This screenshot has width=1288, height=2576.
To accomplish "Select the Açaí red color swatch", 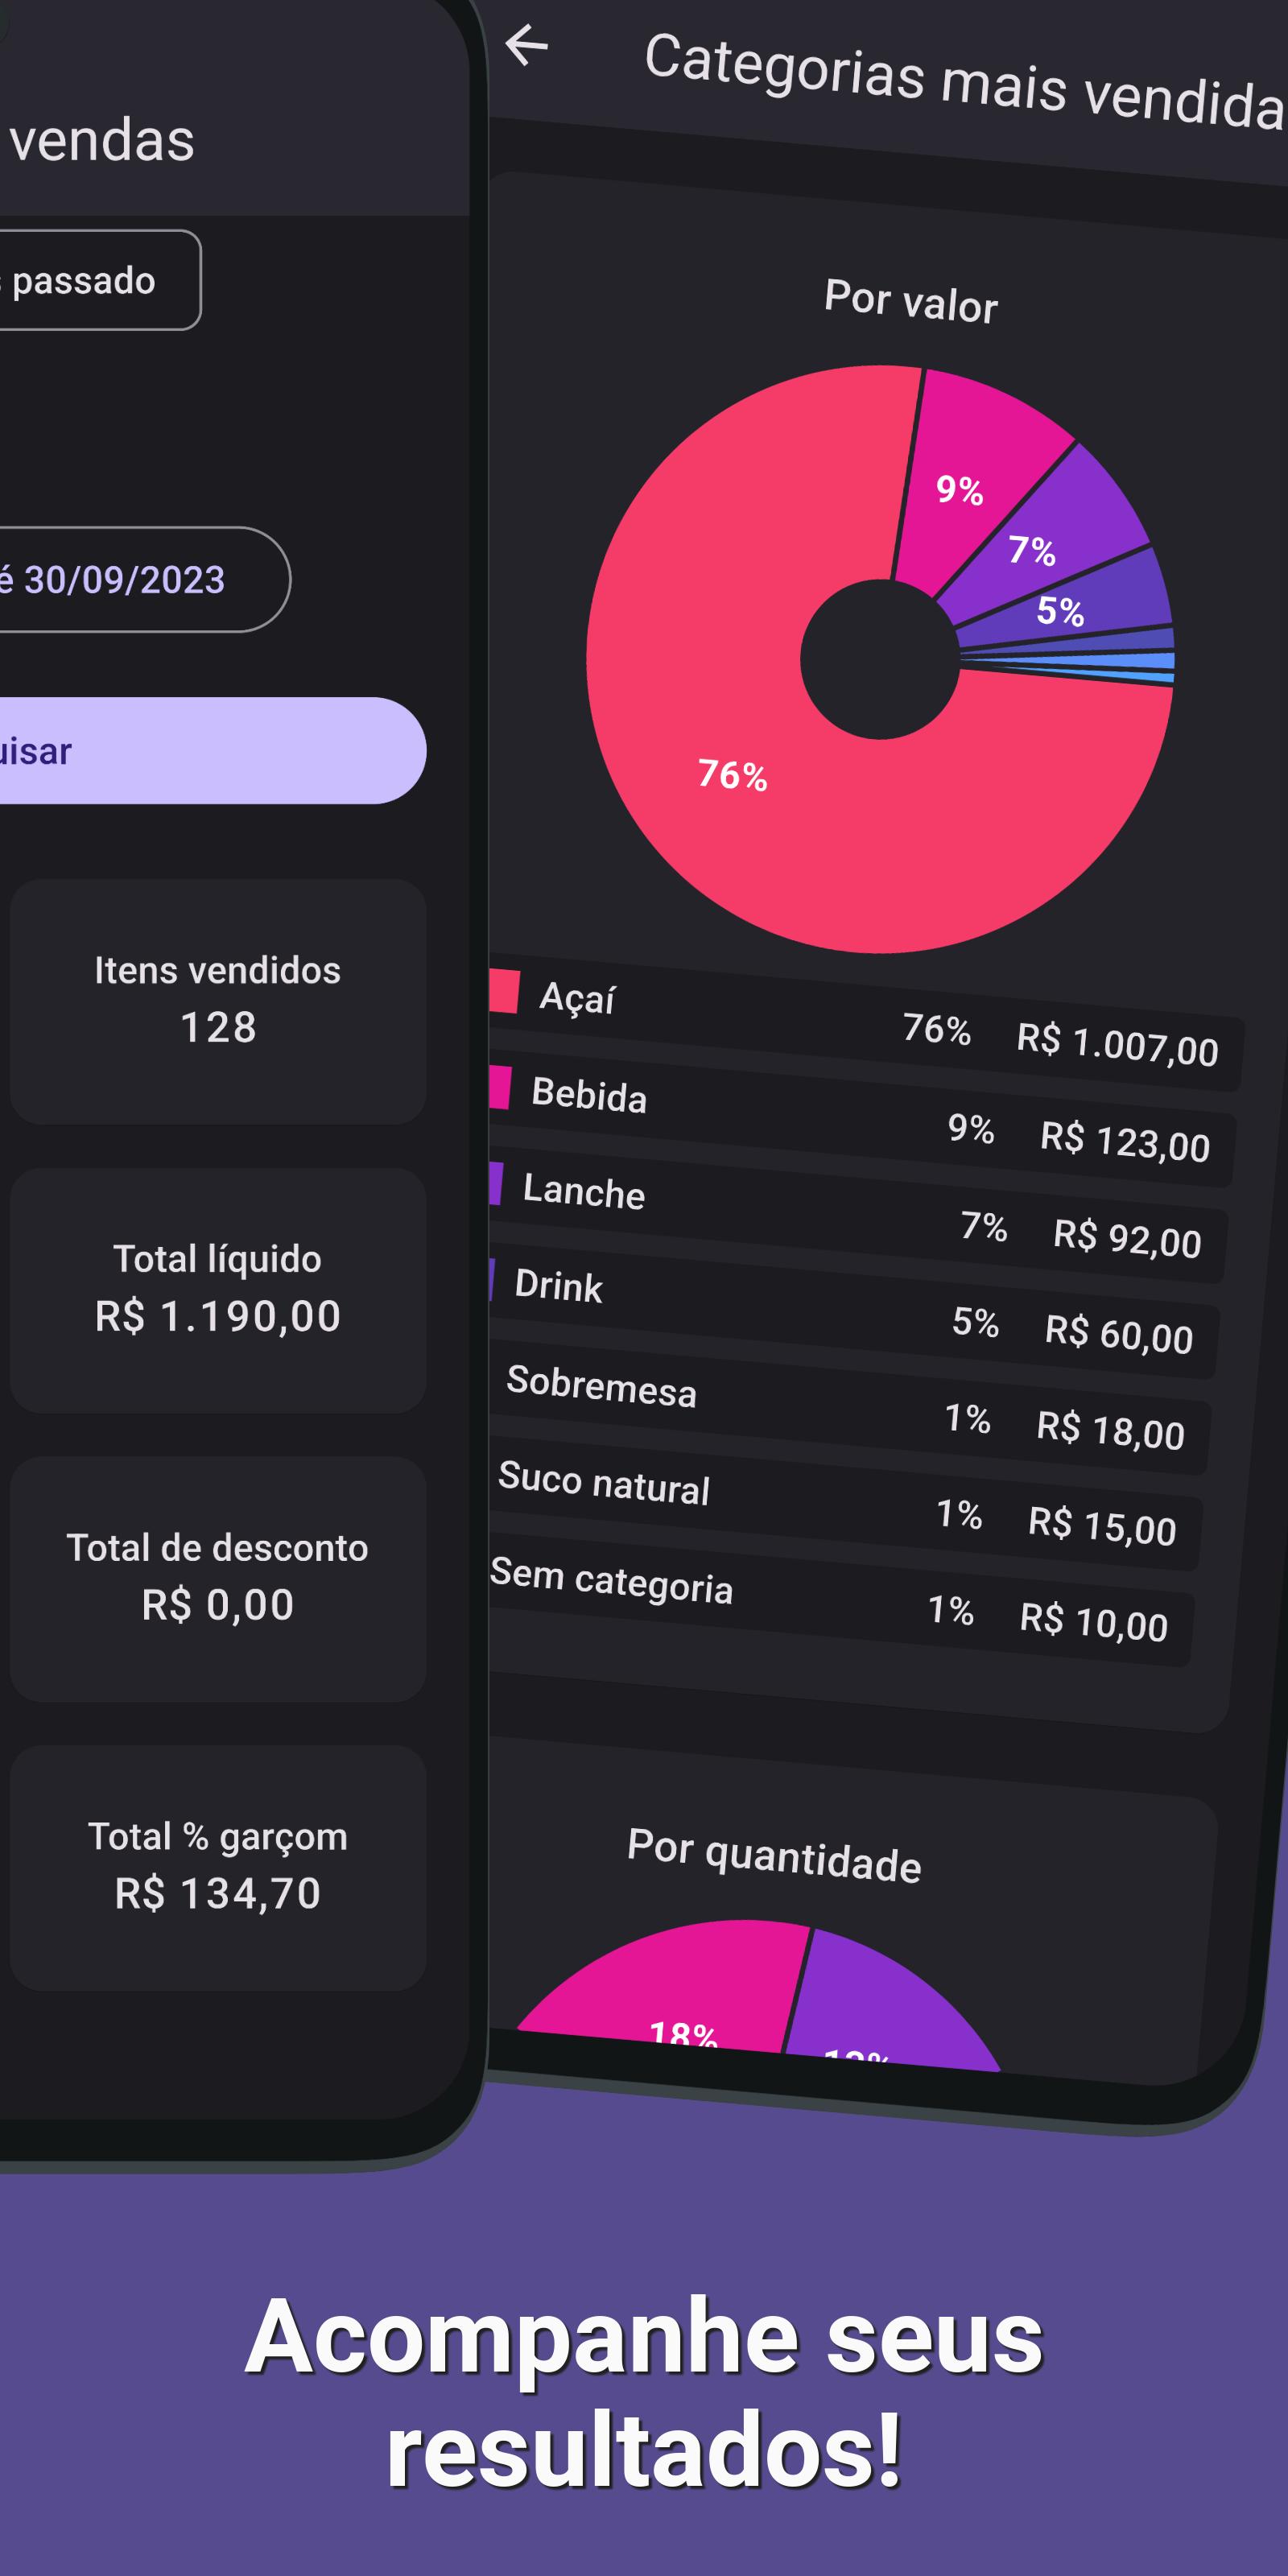I will [504, 991].
